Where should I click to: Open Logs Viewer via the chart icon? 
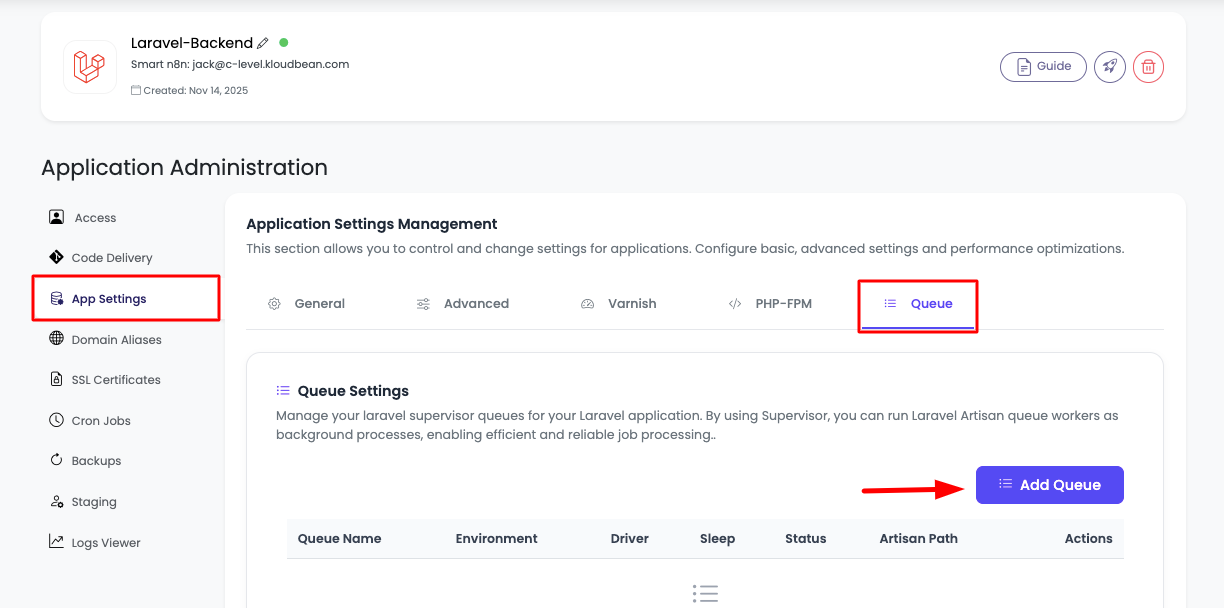[x=58, y=541]
